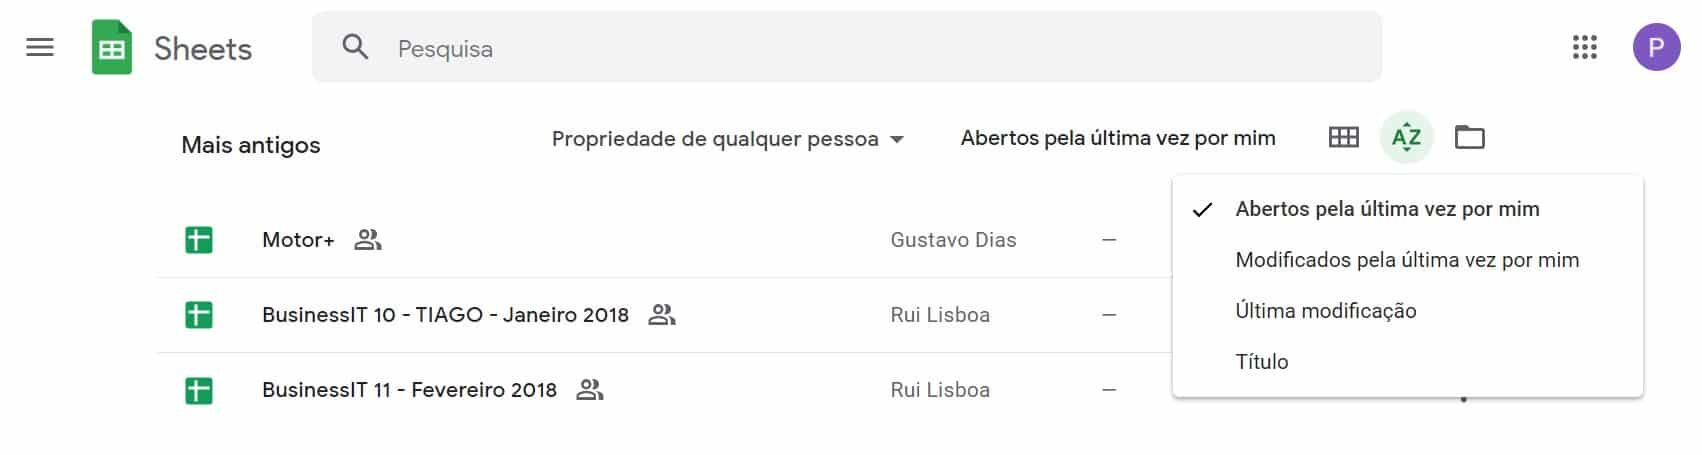The height and width of the screenshot is (455, 1702).
Task: Toggle the AZ sort options button
Action: (1407, 137)
